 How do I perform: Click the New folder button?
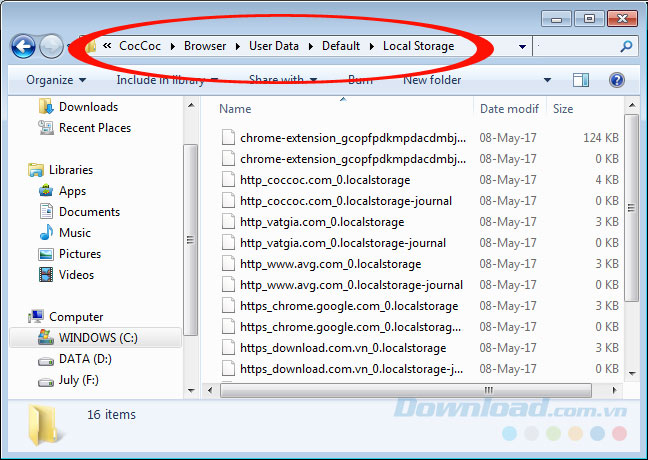(432, 80)
